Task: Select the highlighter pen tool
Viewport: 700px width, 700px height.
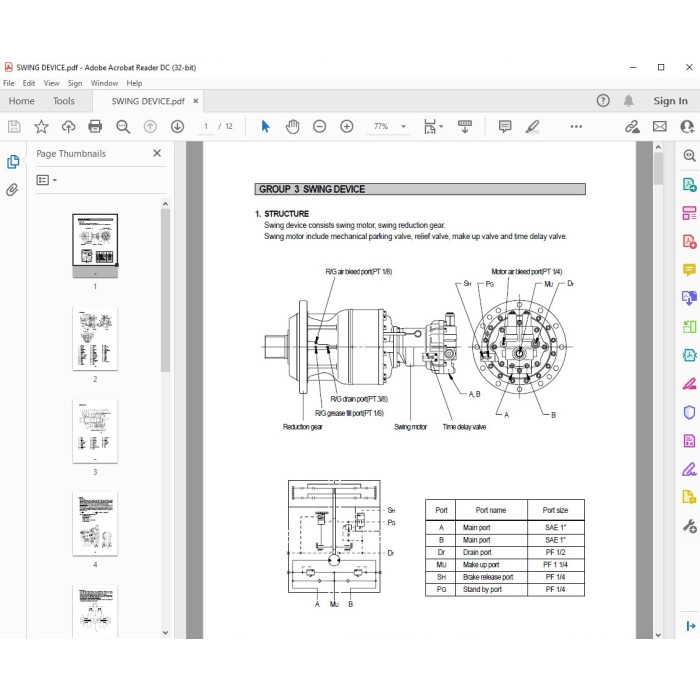Action: coord(532,127)
